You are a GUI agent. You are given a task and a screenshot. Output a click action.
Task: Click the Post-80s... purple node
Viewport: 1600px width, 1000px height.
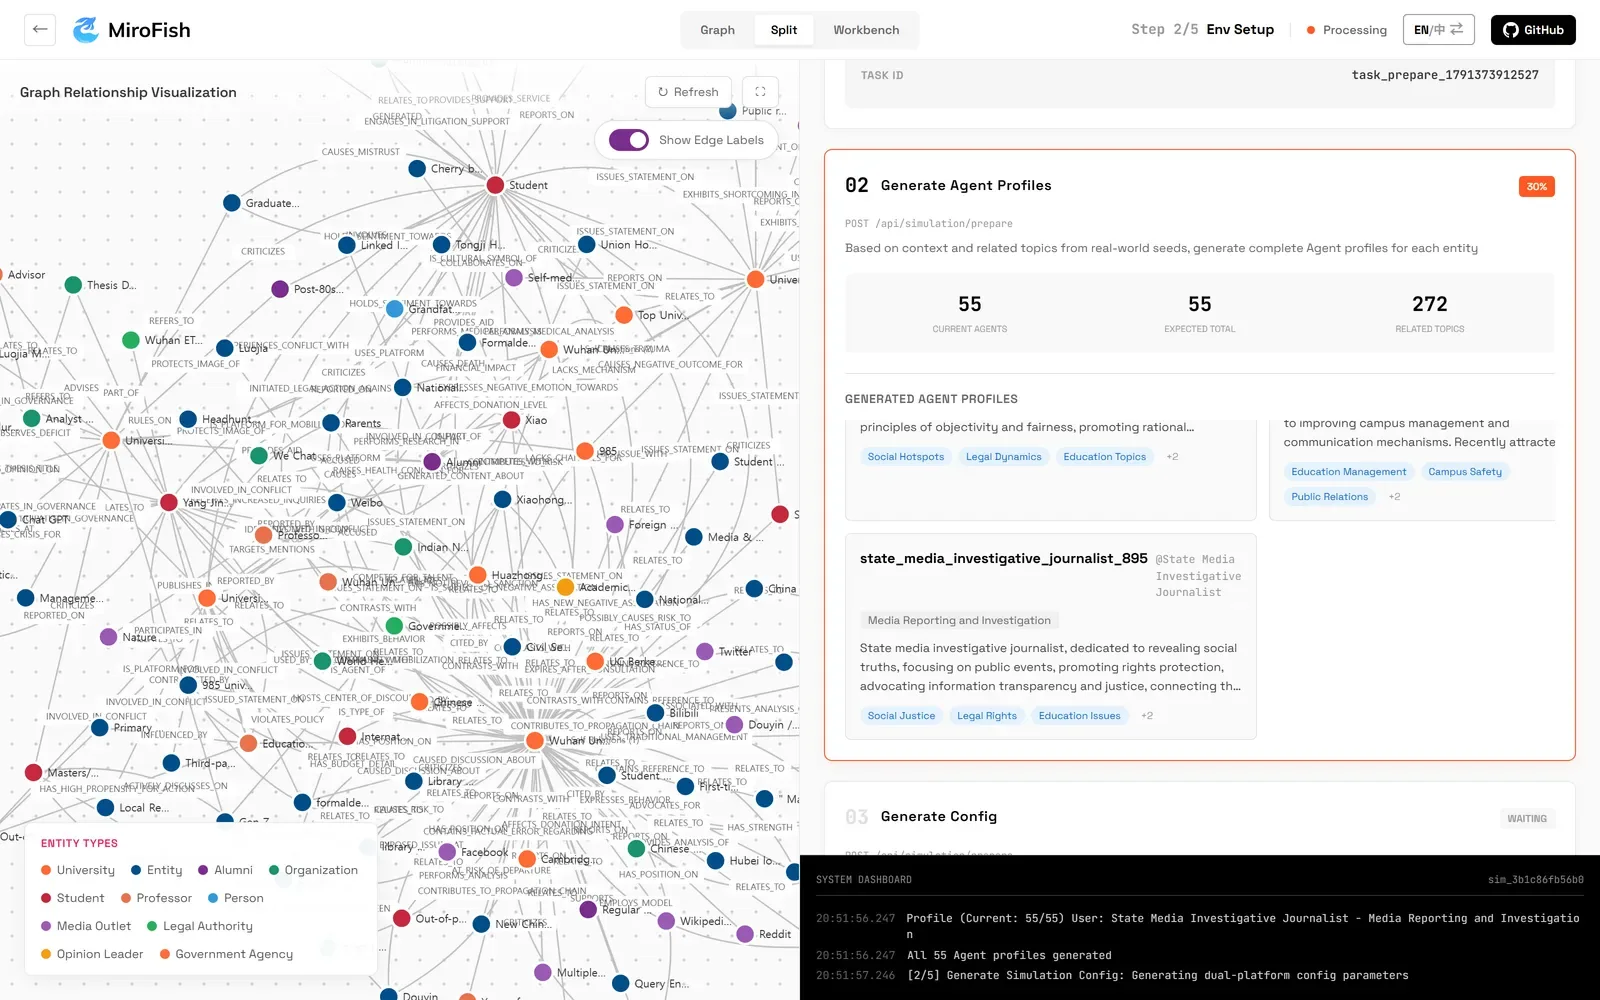tap(280, 289)
